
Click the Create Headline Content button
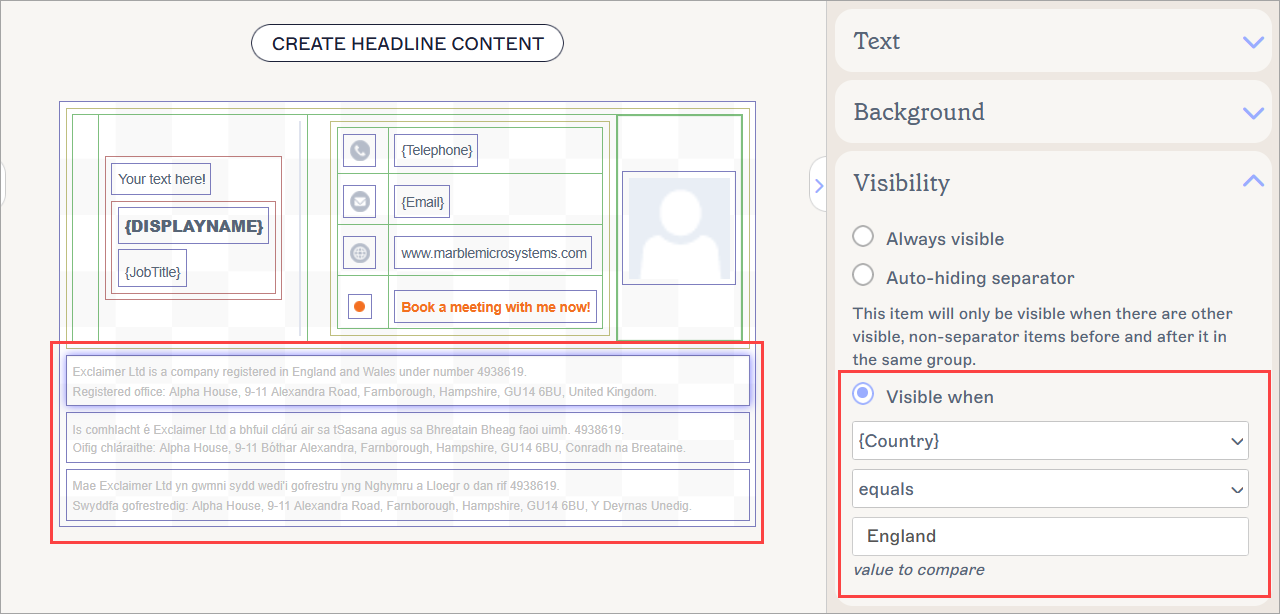click(x=407, y=44)
